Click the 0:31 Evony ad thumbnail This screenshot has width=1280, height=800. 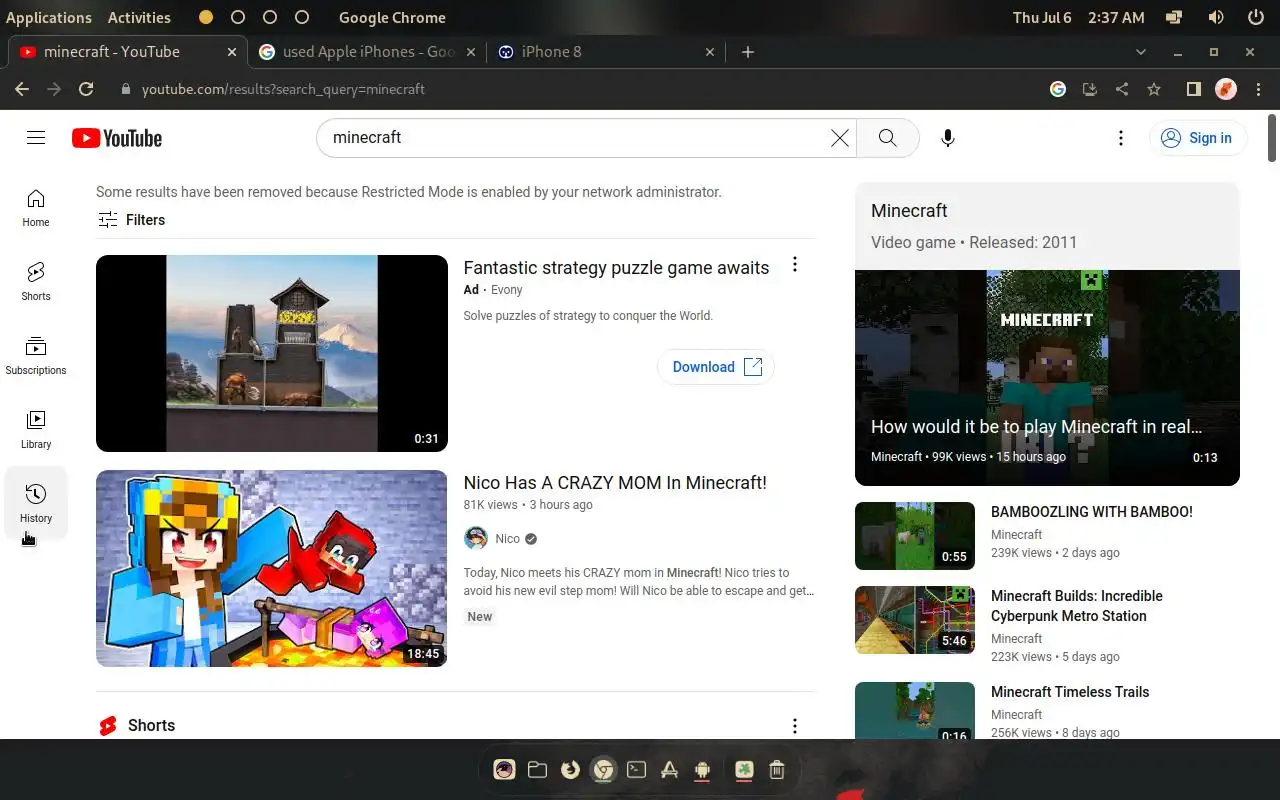coord(272,353)
